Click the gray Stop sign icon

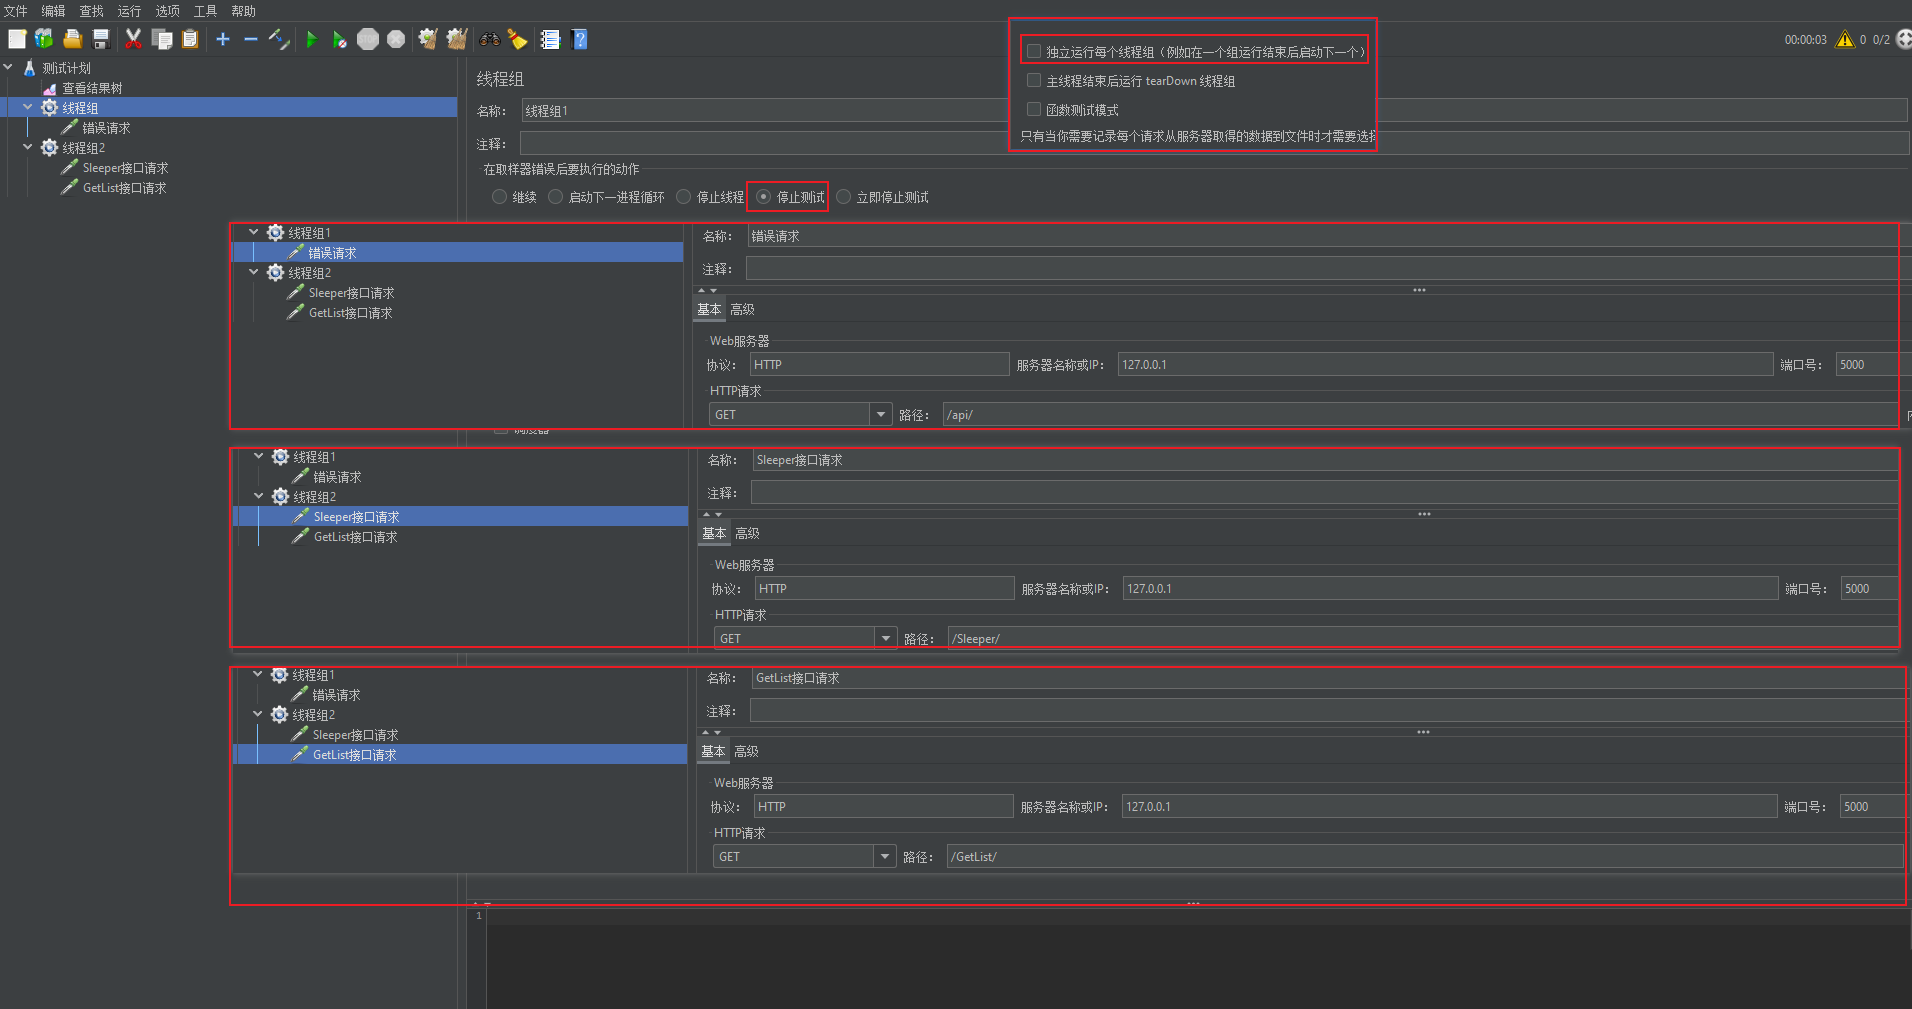click(x=368, y=39)
